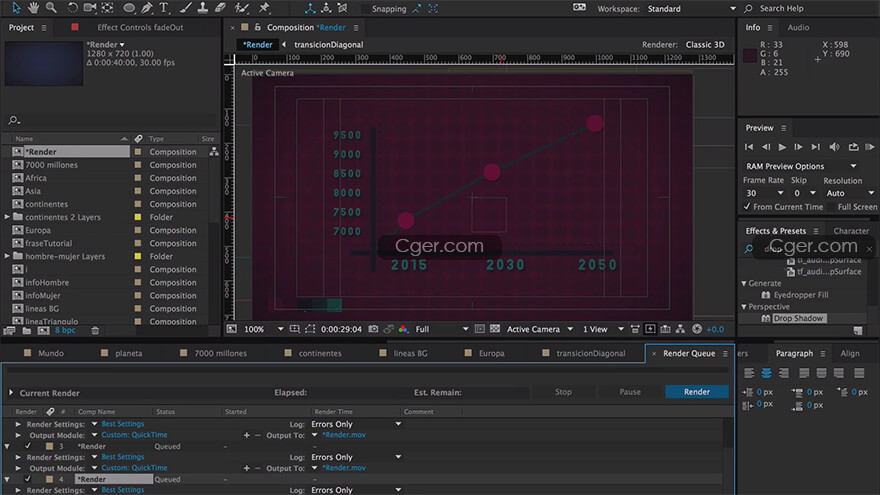Screen dimensions: 880x495
Task: Open Active Camera view dropdown
Action: 540,329
